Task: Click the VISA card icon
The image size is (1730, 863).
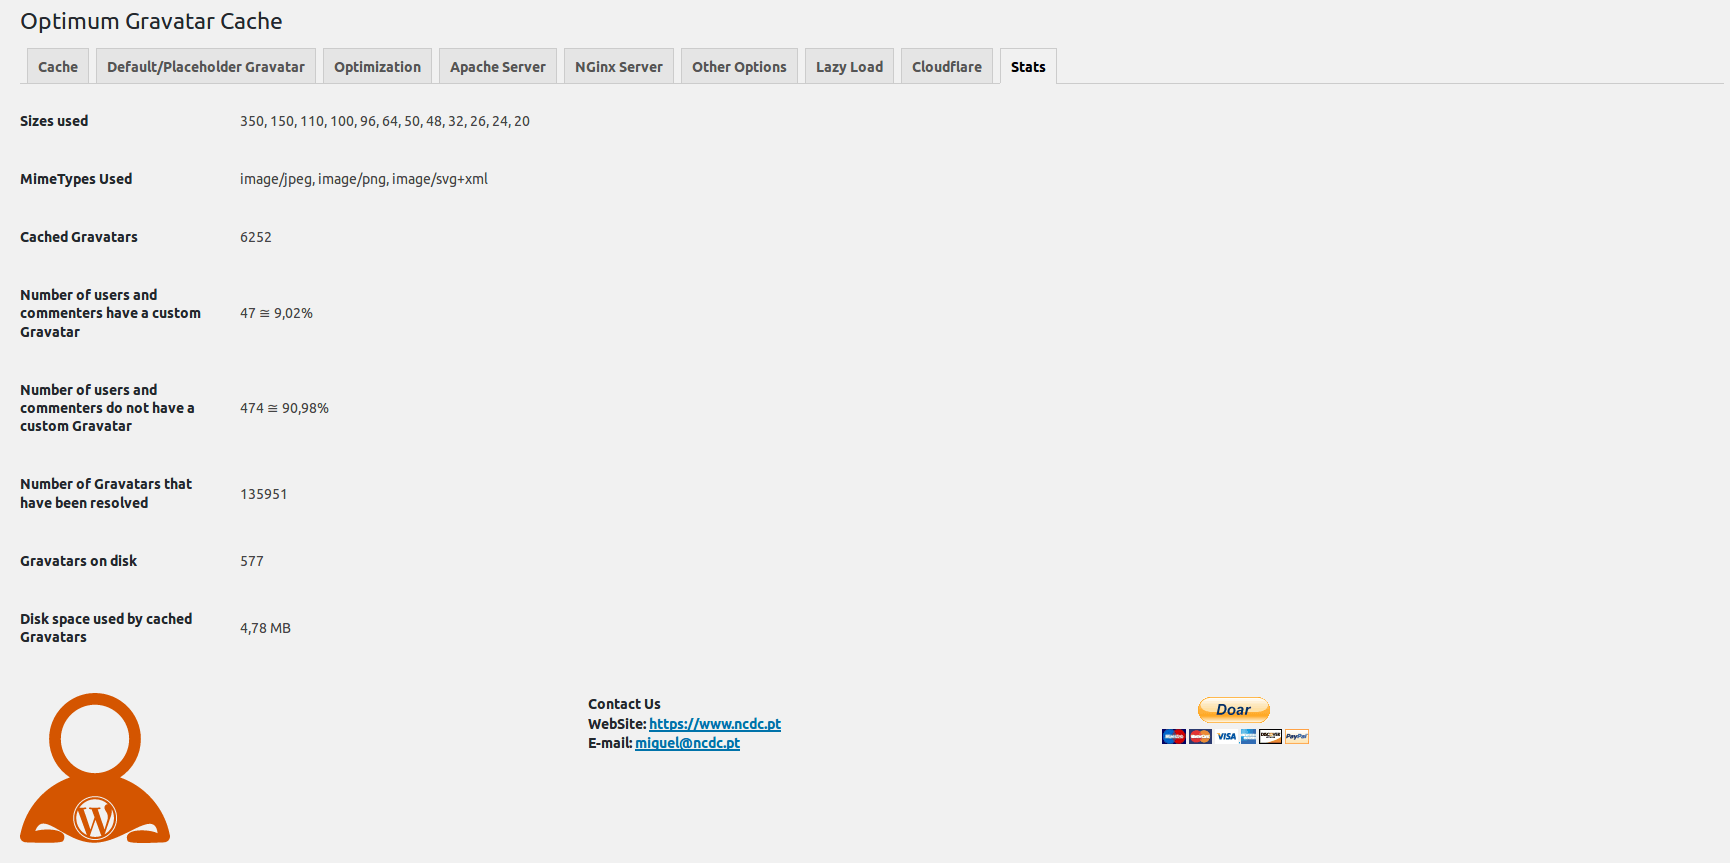Action: pyautogui.click(x=1226, y=737)
